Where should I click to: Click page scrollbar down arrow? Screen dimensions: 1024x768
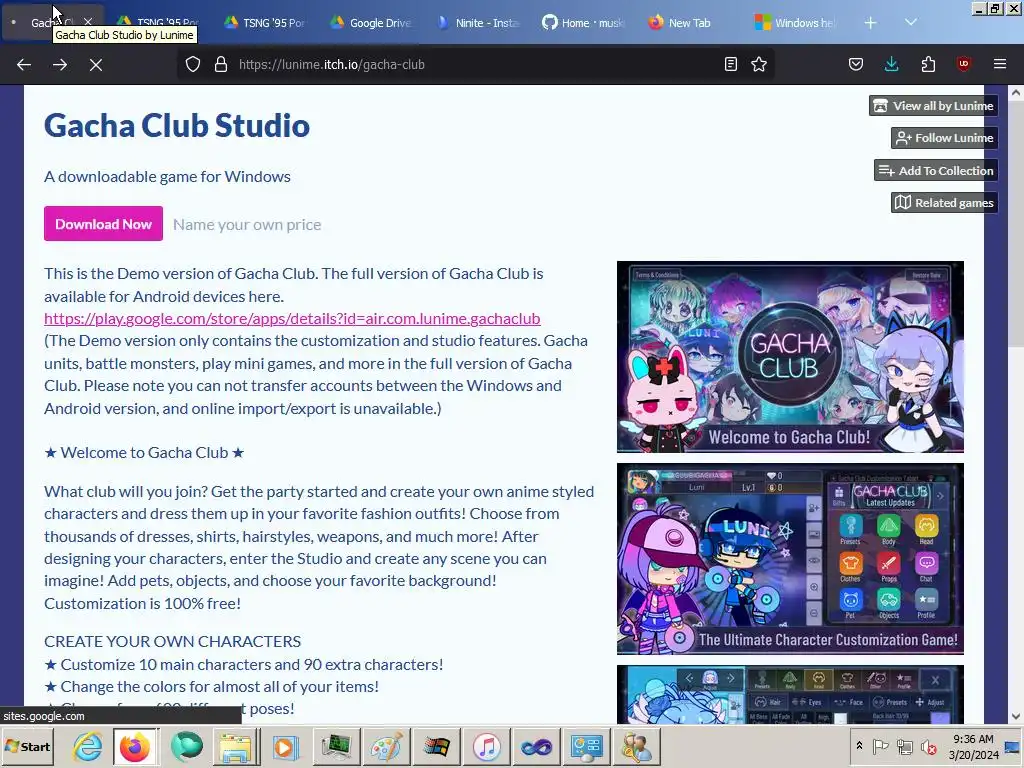click(1016, 716)
